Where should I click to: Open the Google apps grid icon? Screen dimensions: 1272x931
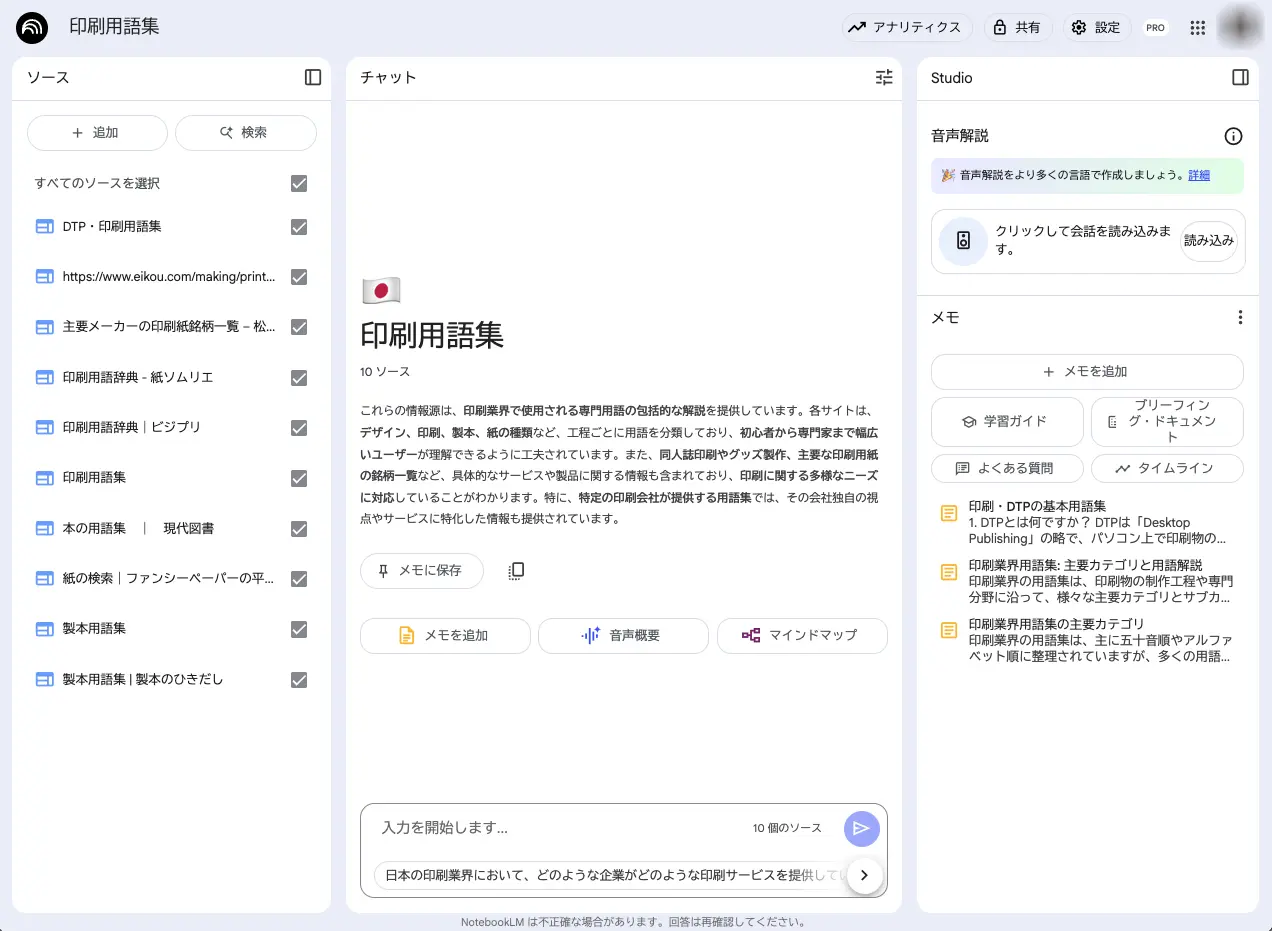[x=1197, y=27]
